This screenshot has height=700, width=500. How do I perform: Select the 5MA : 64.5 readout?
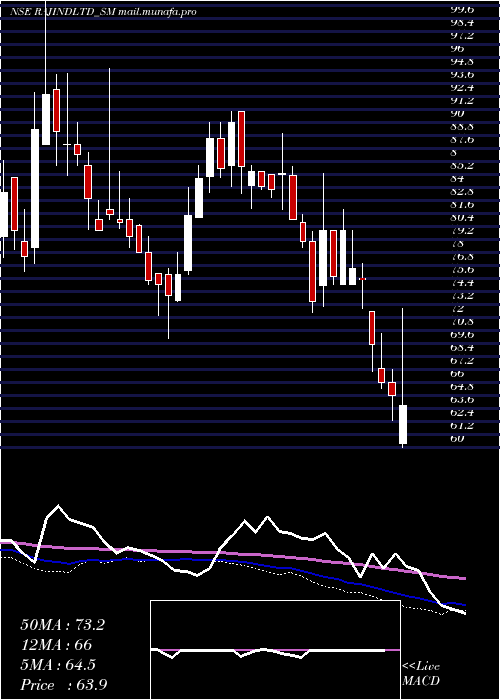coord(58,665)
